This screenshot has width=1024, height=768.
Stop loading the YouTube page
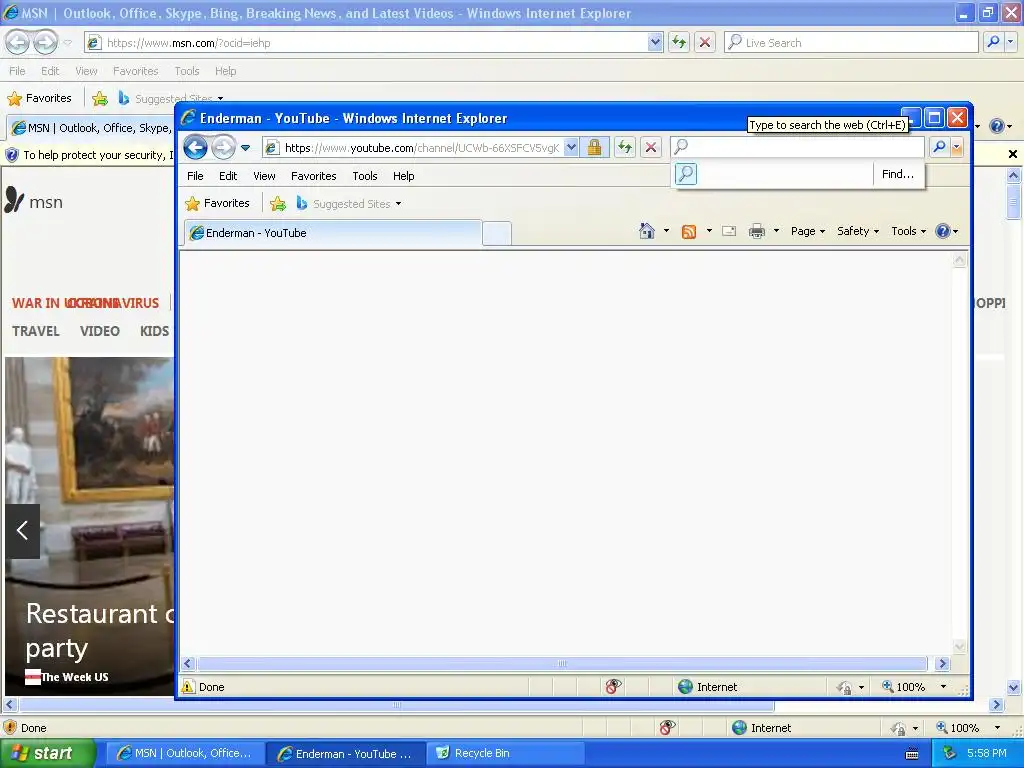[x=651, y=148]
